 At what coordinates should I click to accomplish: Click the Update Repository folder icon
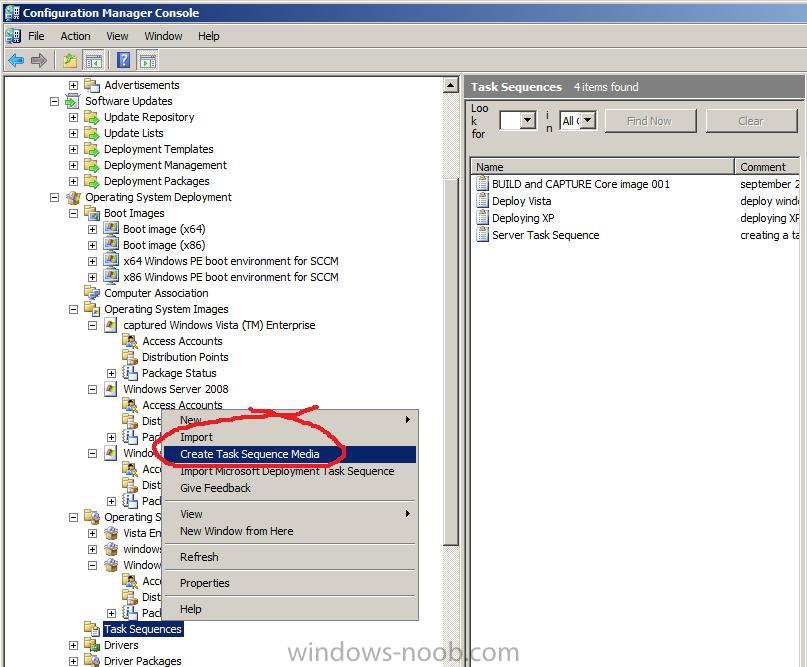coord(92,117)
